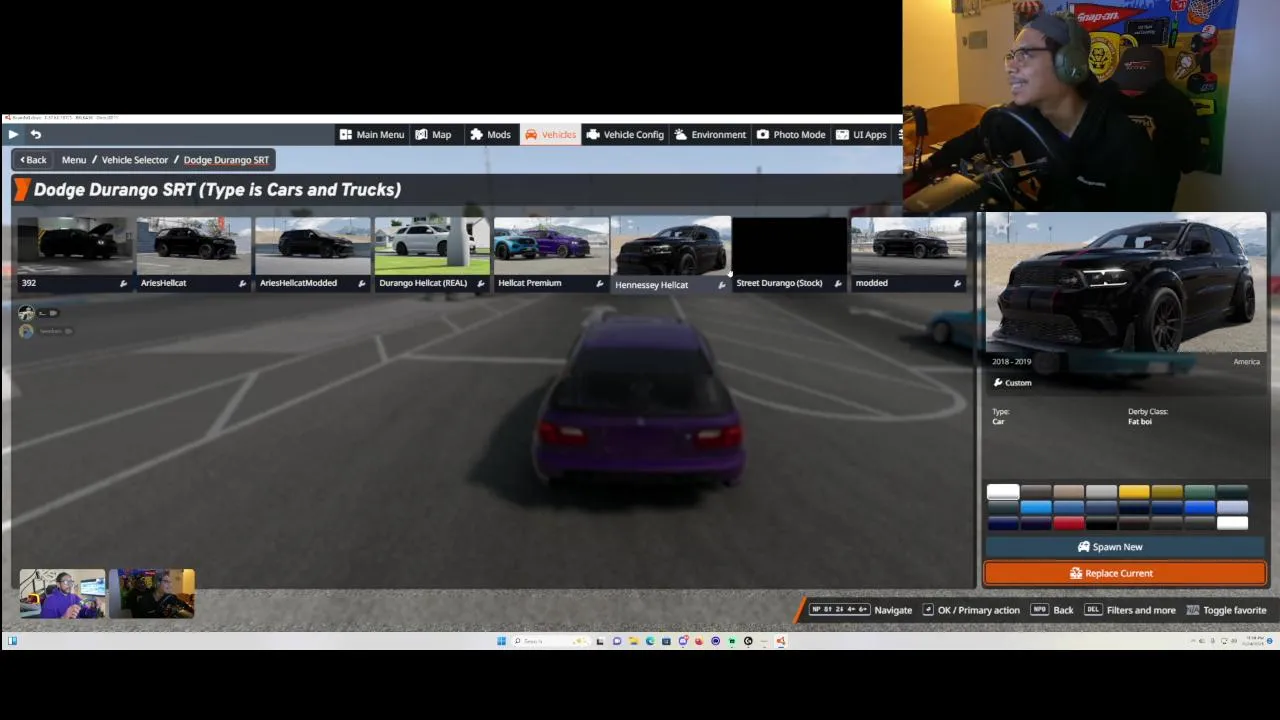1280x720 pixels.
Task: Click wrench icon on AriesHellcatModded tile
Action: point(362,284)
